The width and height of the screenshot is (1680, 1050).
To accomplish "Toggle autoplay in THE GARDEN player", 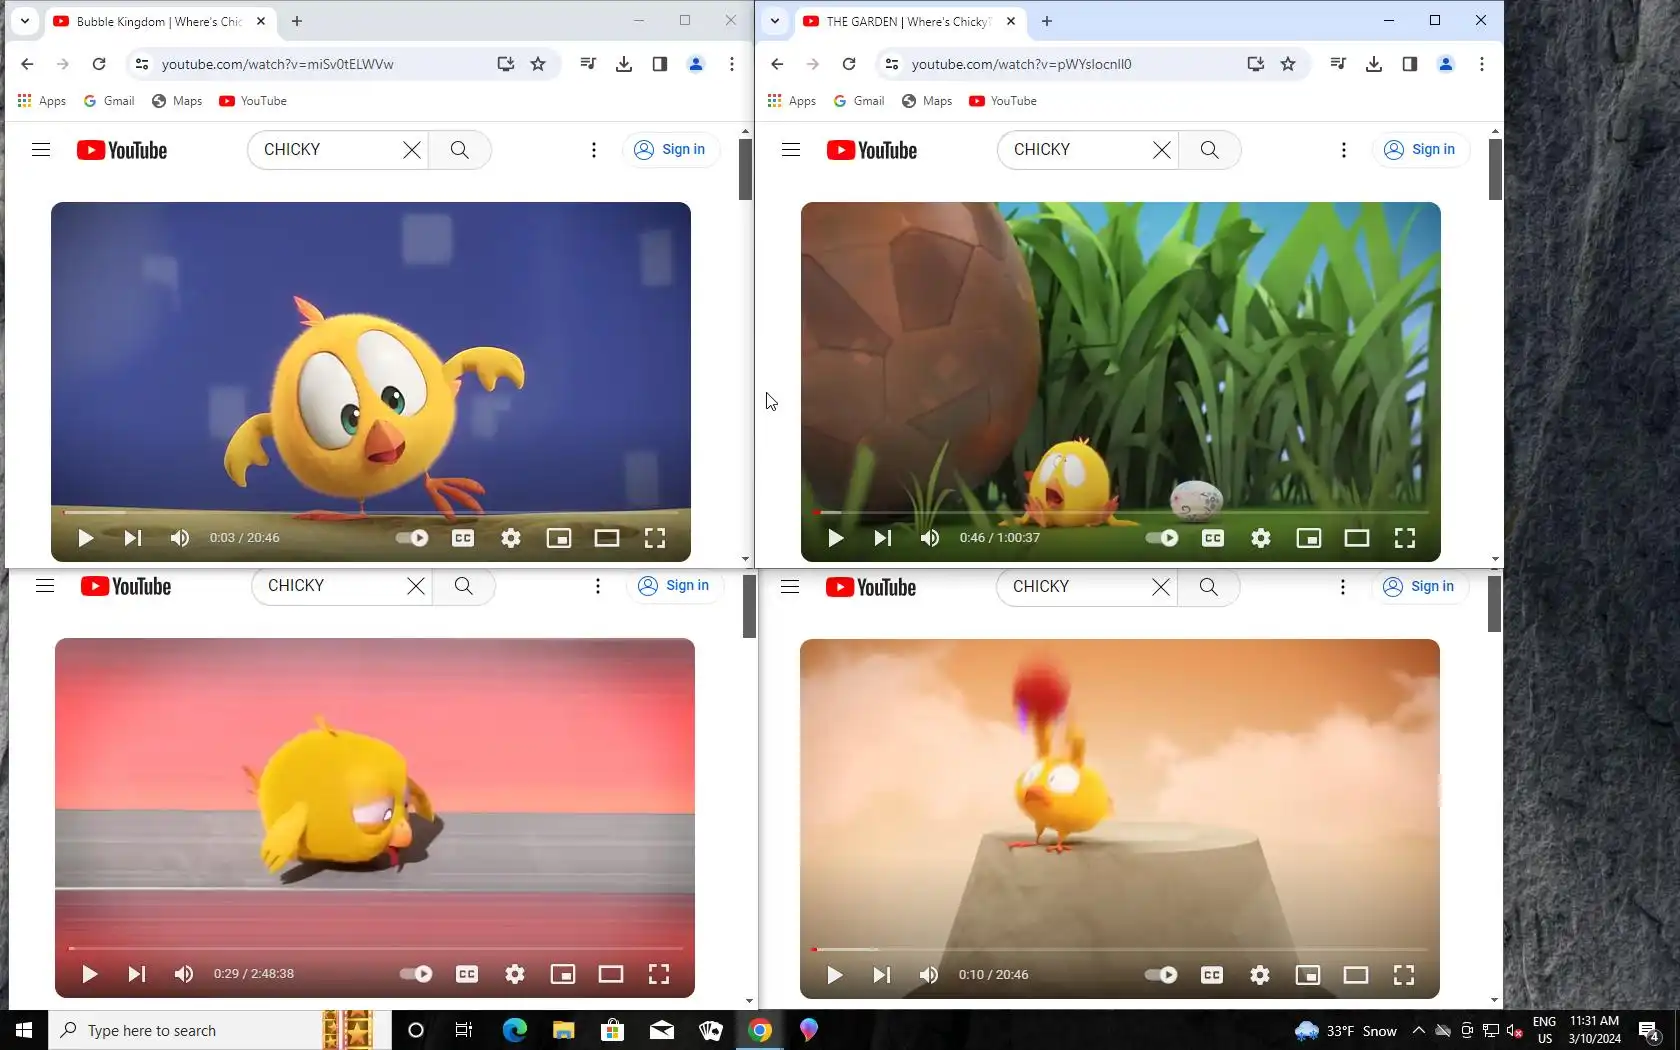I will coord(1162,538).
